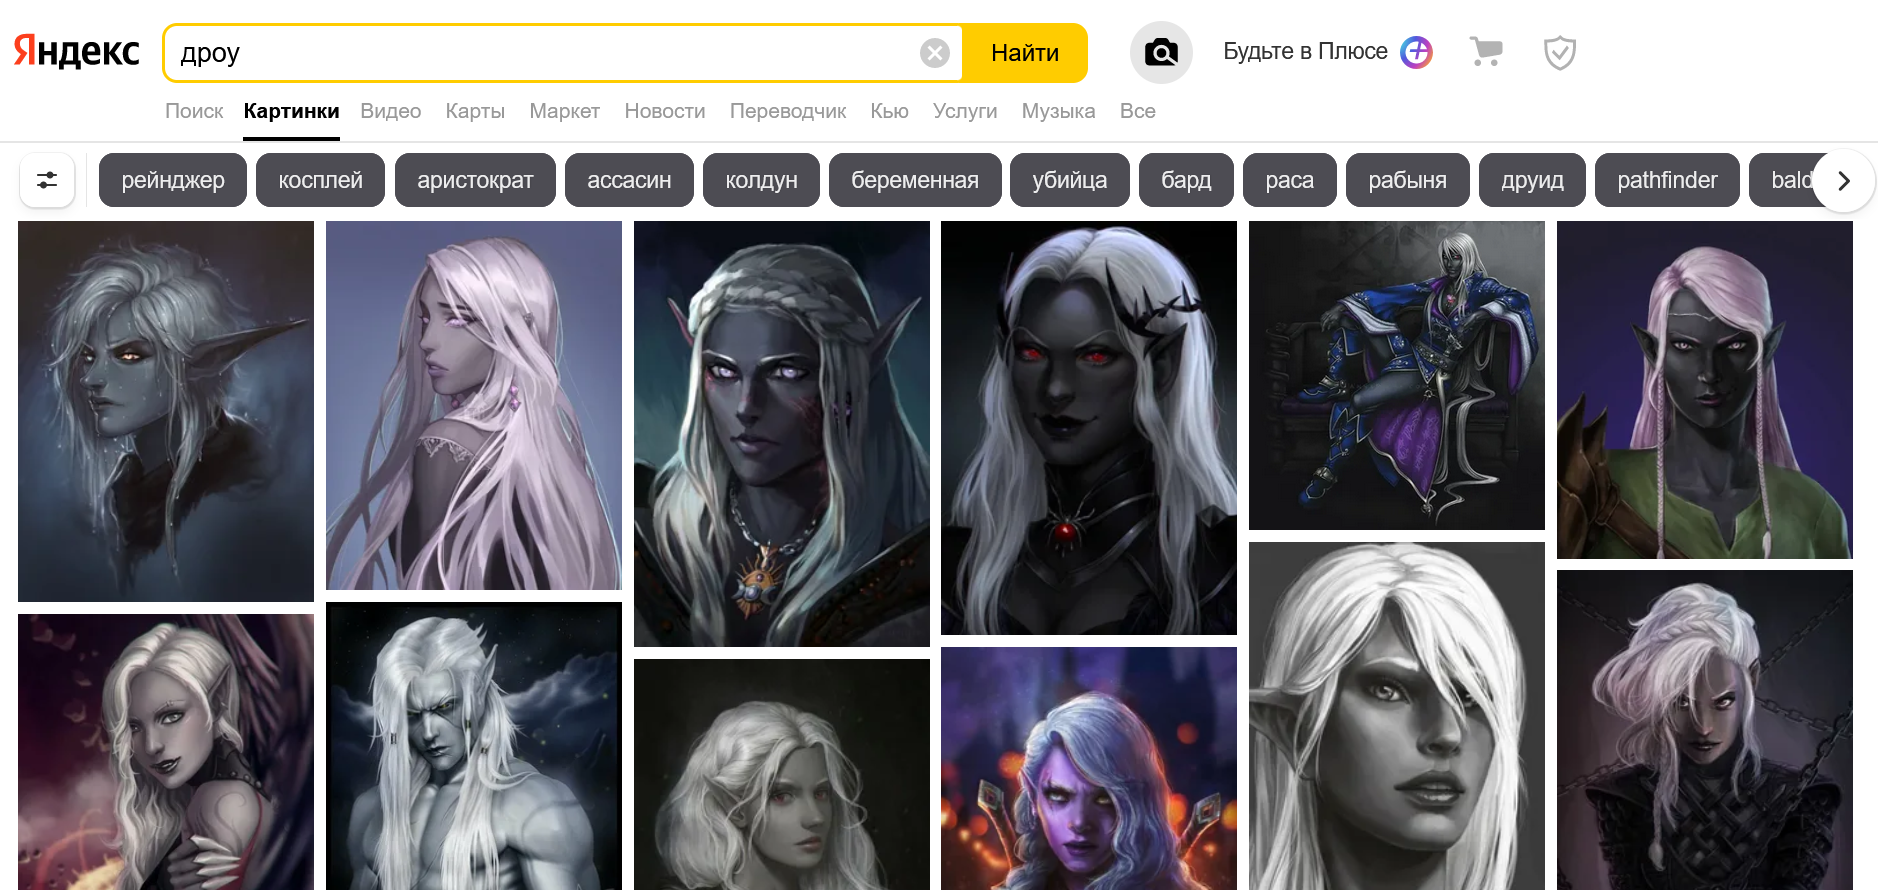Open the Переводчик tab

[788, 111]
